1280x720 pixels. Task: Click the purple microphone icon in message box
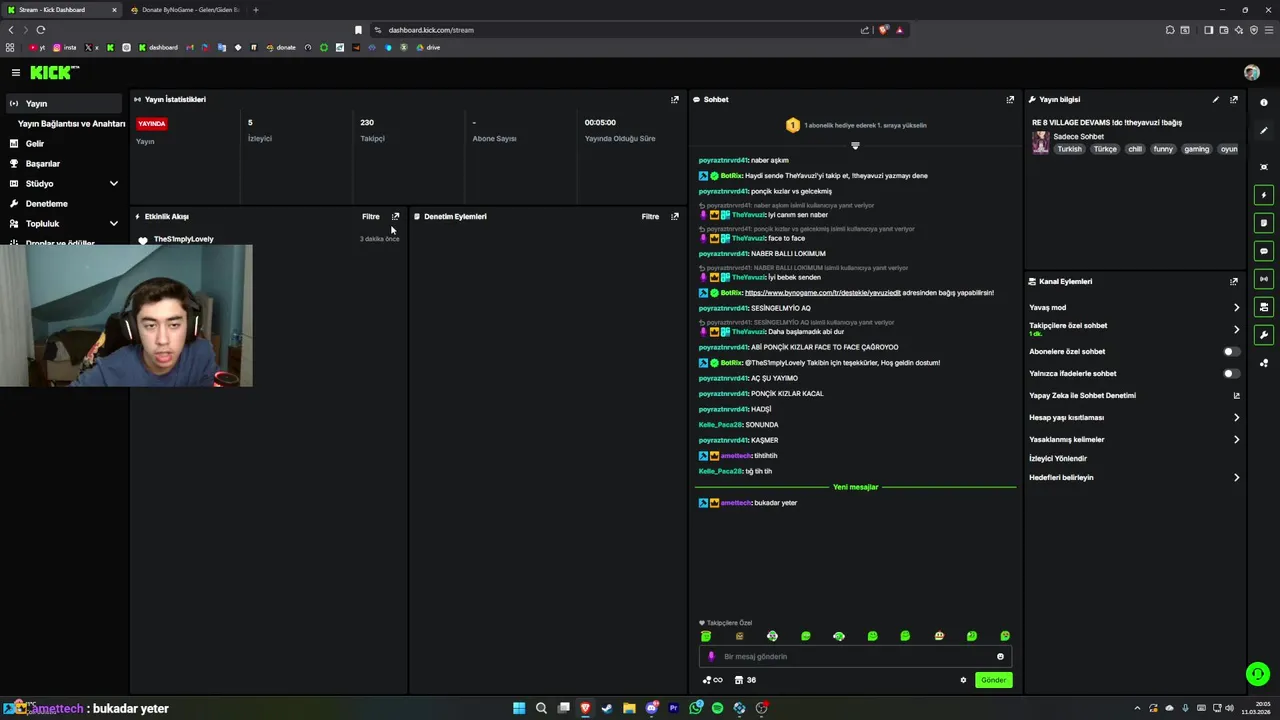point(711,657)
